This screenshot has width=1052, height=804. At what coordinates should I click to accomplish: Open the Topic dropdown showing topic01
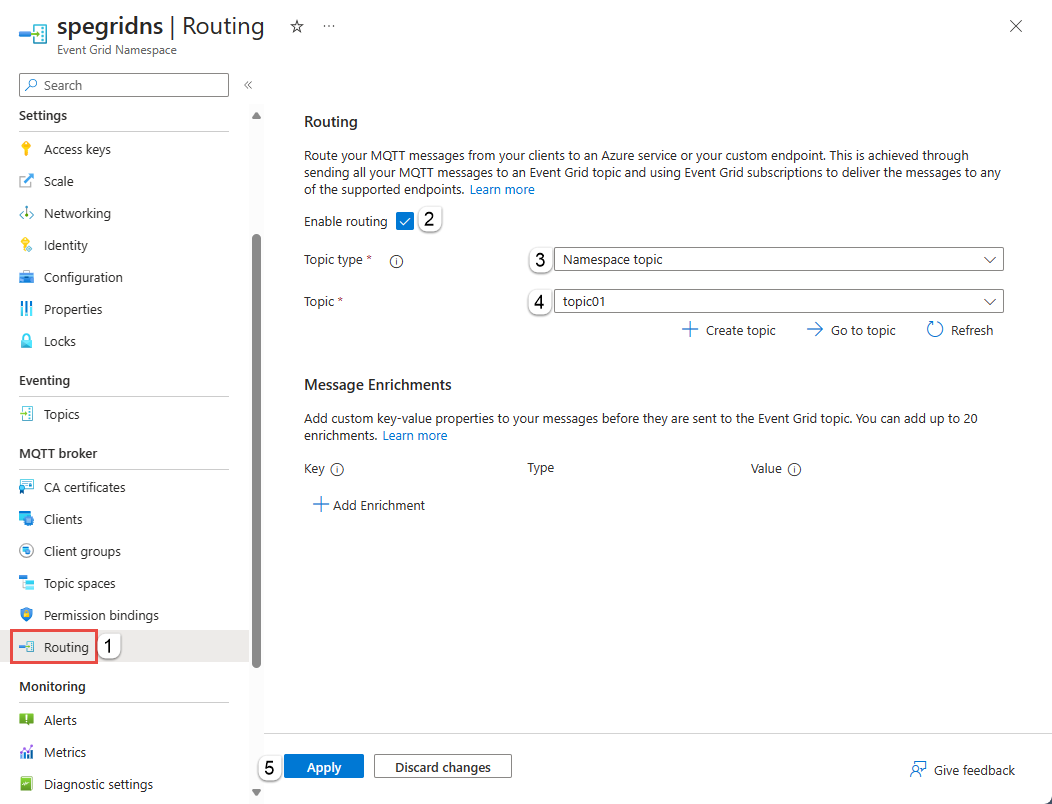(778, 301)
